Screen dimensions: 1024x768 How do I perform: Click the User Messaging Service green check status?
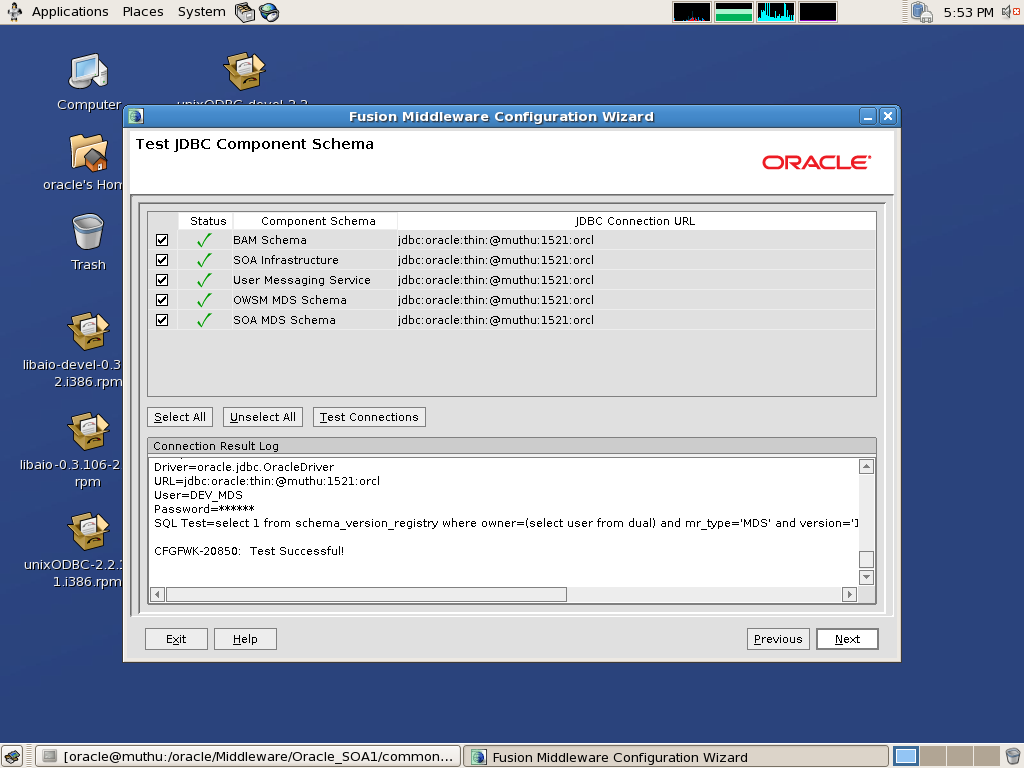tap(204, 280)
